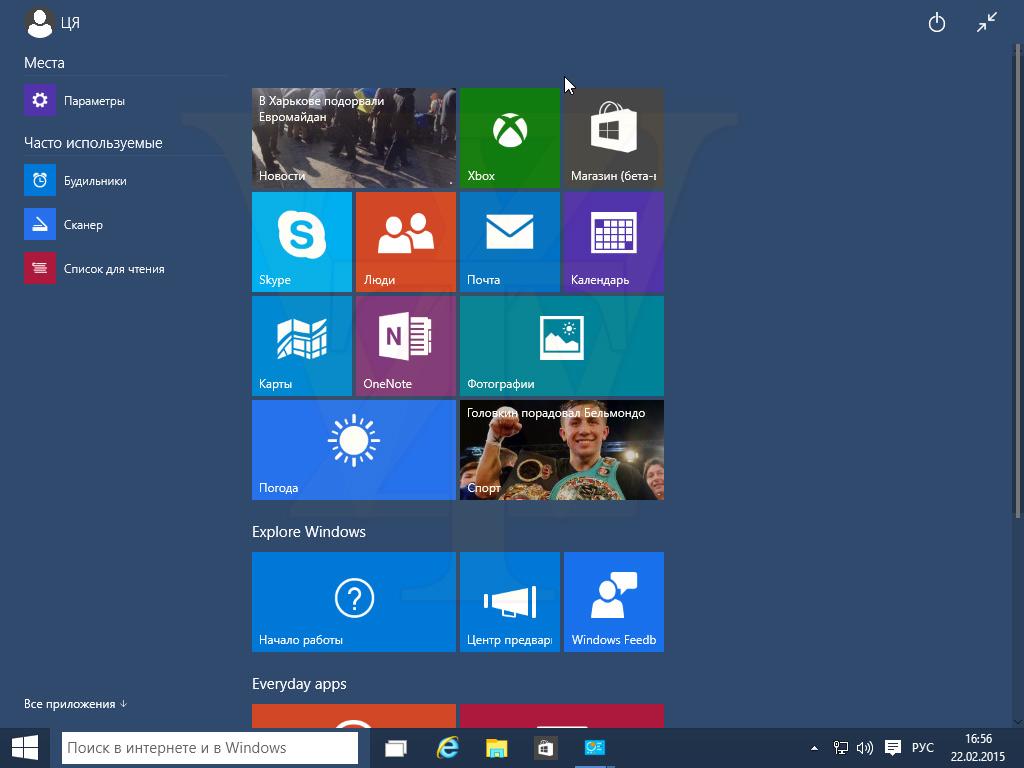Open the Почта mail tile

[x=509, y=242]
